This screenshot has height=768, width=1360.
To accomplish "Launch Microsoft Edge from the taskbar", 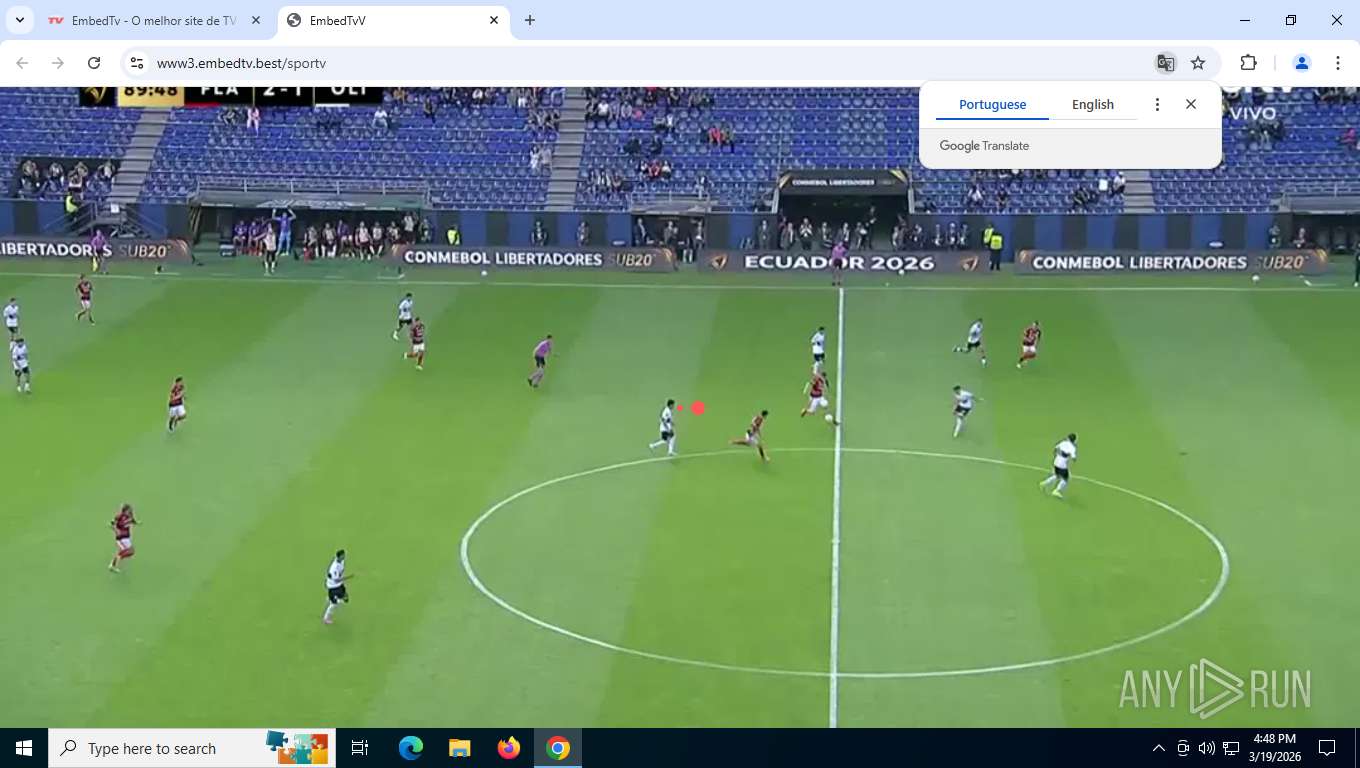I will pos(410,748).
